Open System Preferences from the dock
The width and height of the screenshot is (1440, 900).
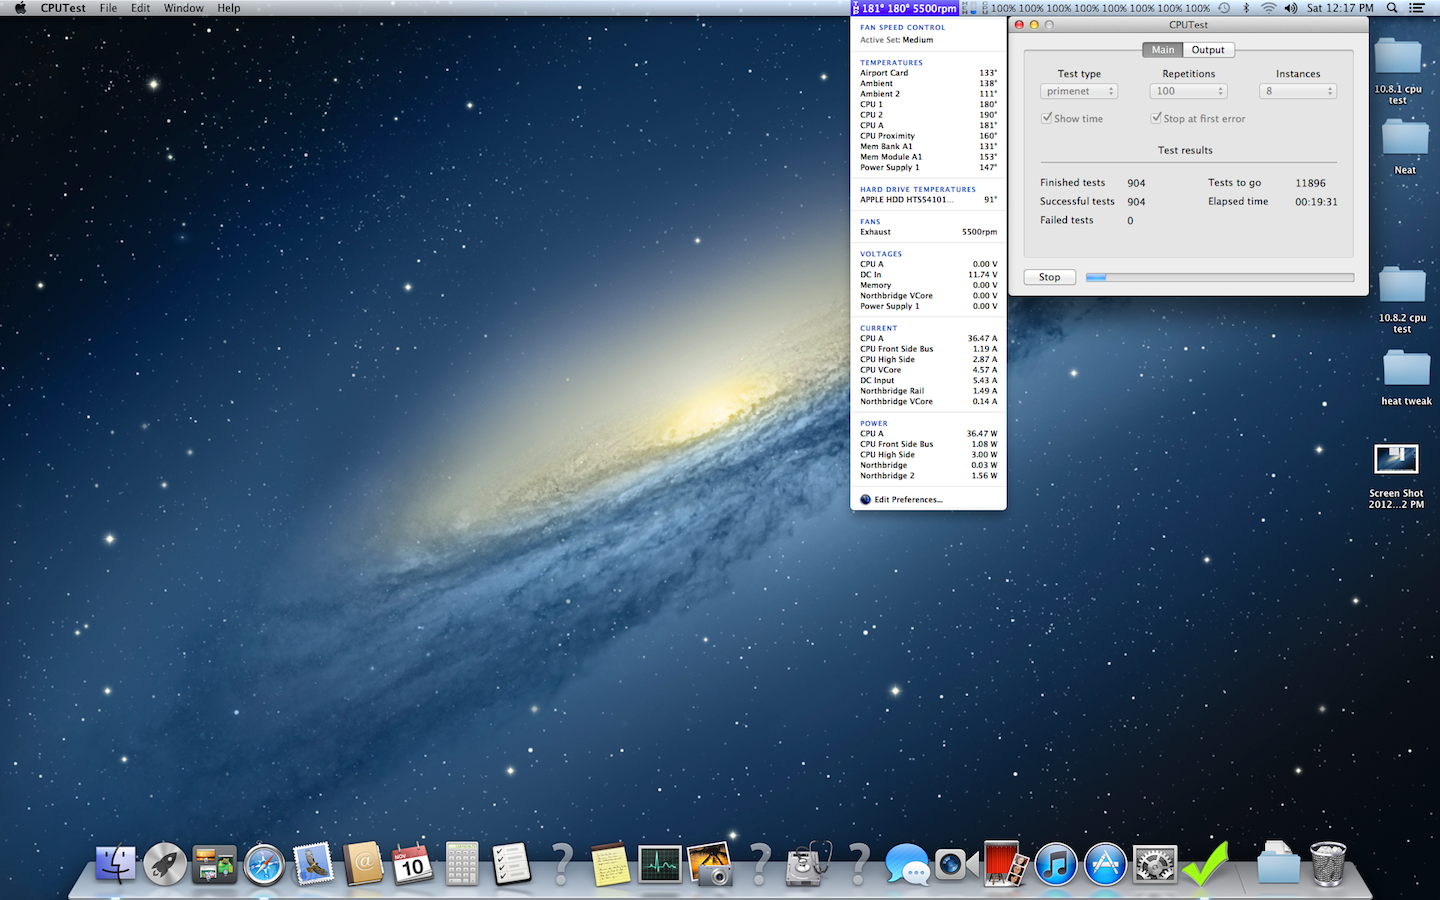[x=1155, y=864]
